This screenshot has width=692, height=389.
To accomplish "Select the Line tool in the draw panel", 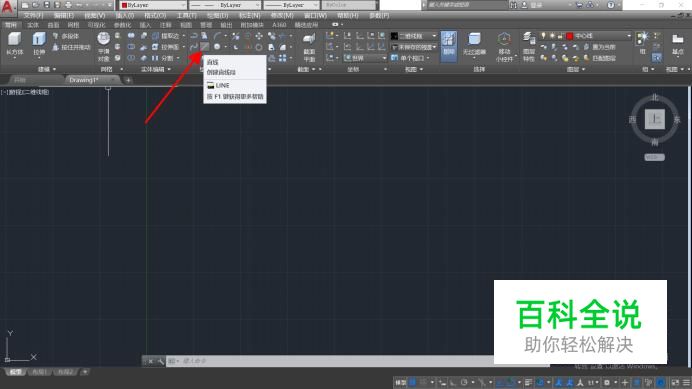I will pos(205,46).
